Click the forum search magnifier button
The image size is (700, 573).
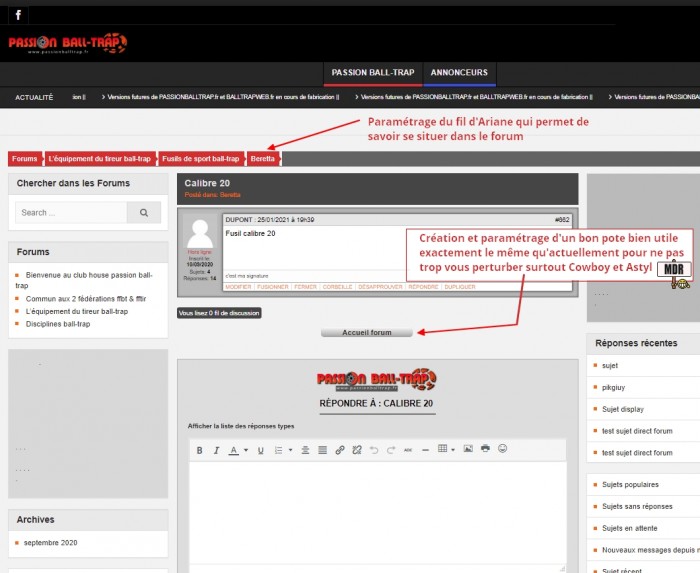pyautogui.click(x=144, y=213)
